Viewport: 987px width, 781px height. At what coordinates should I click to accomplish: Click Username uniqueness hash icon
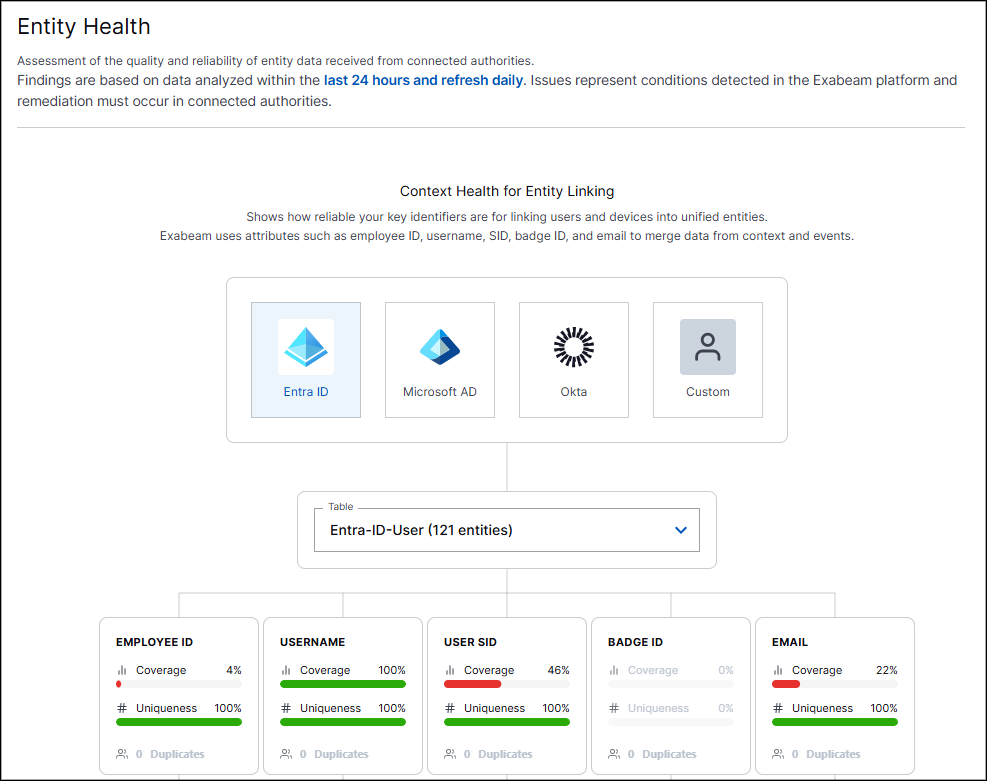286,708
